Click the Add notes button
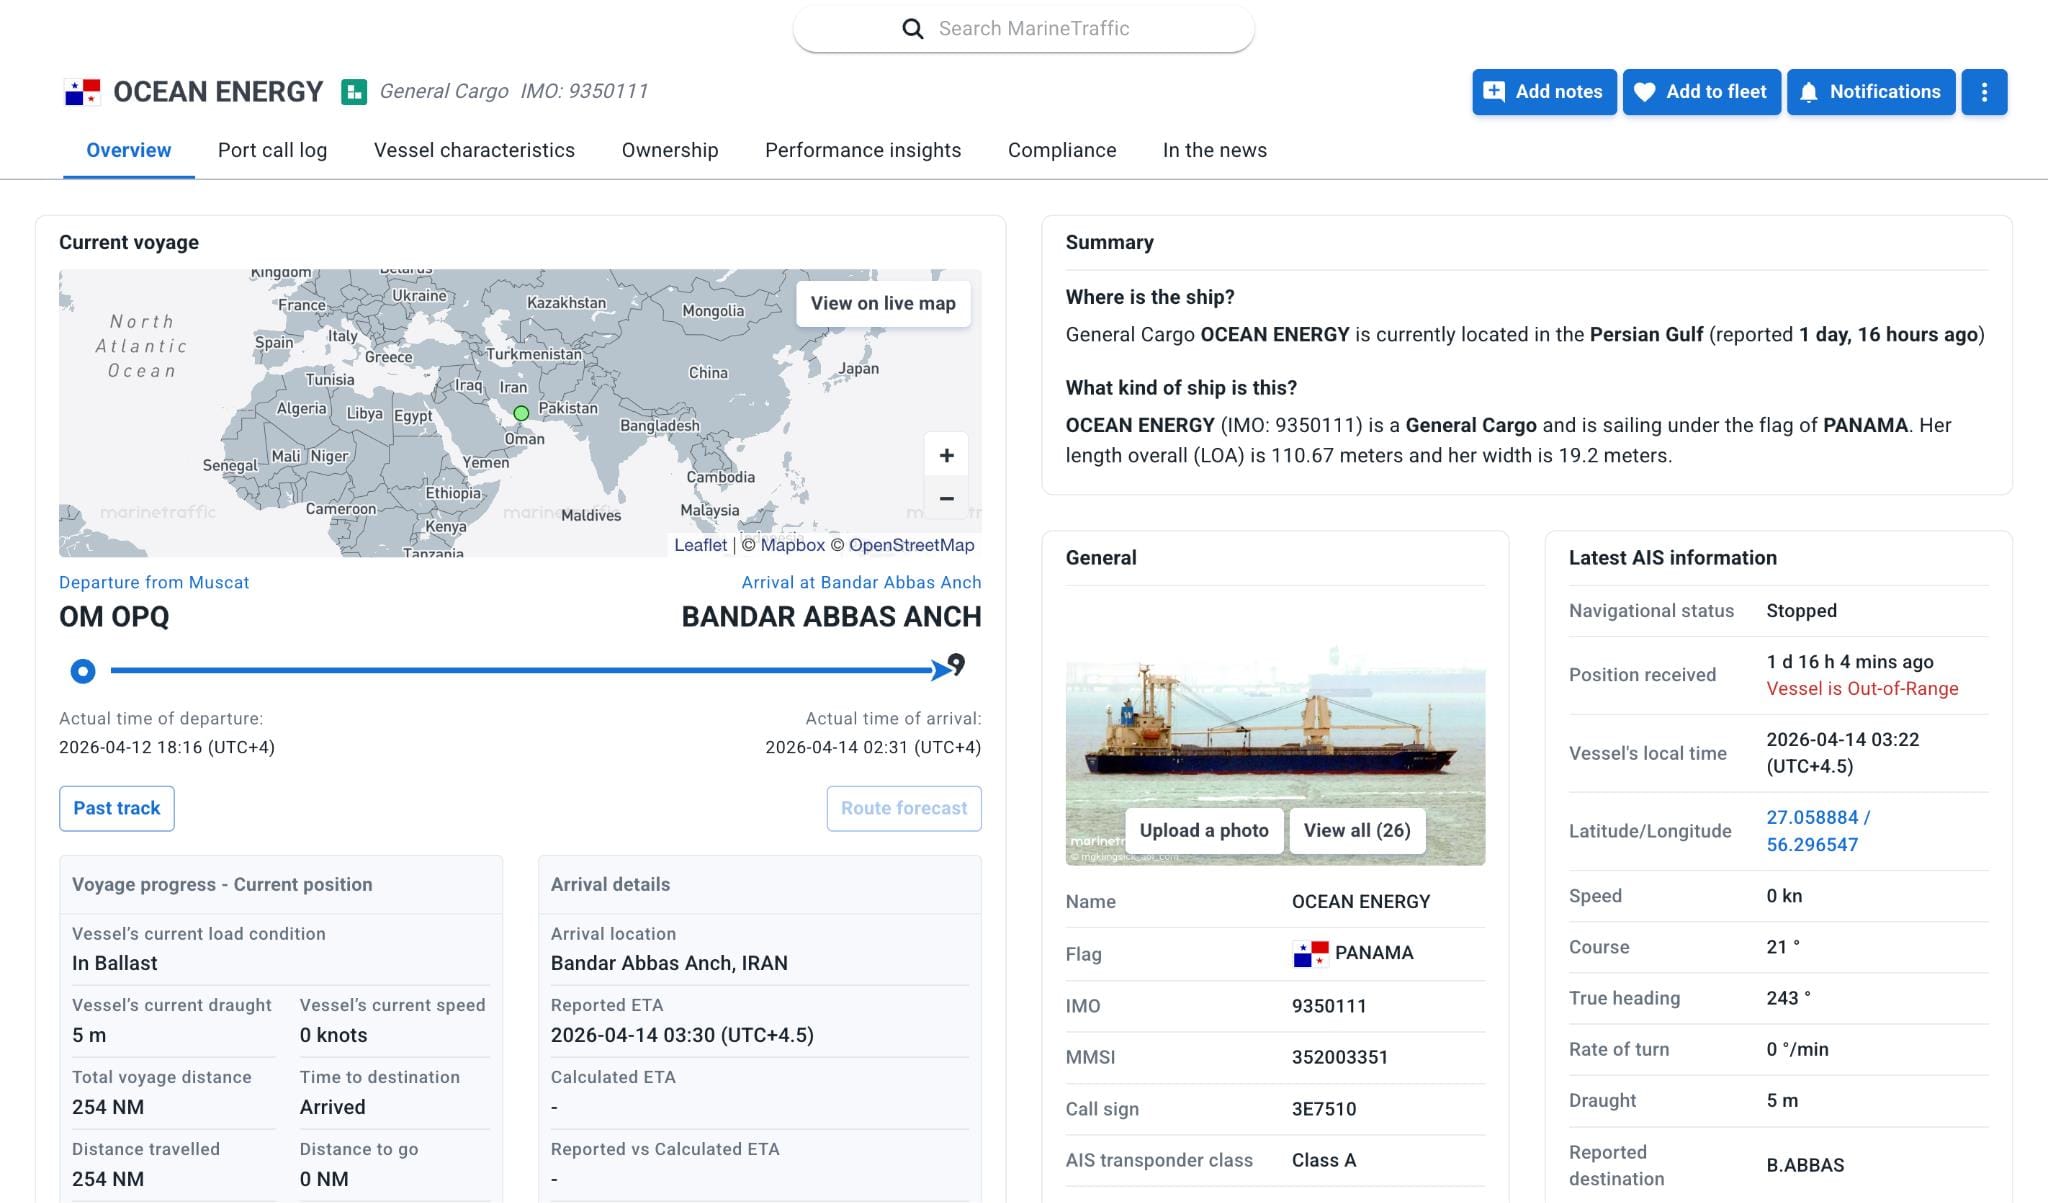Screen dimensions: 2048x1203 tap(1543, 92)
